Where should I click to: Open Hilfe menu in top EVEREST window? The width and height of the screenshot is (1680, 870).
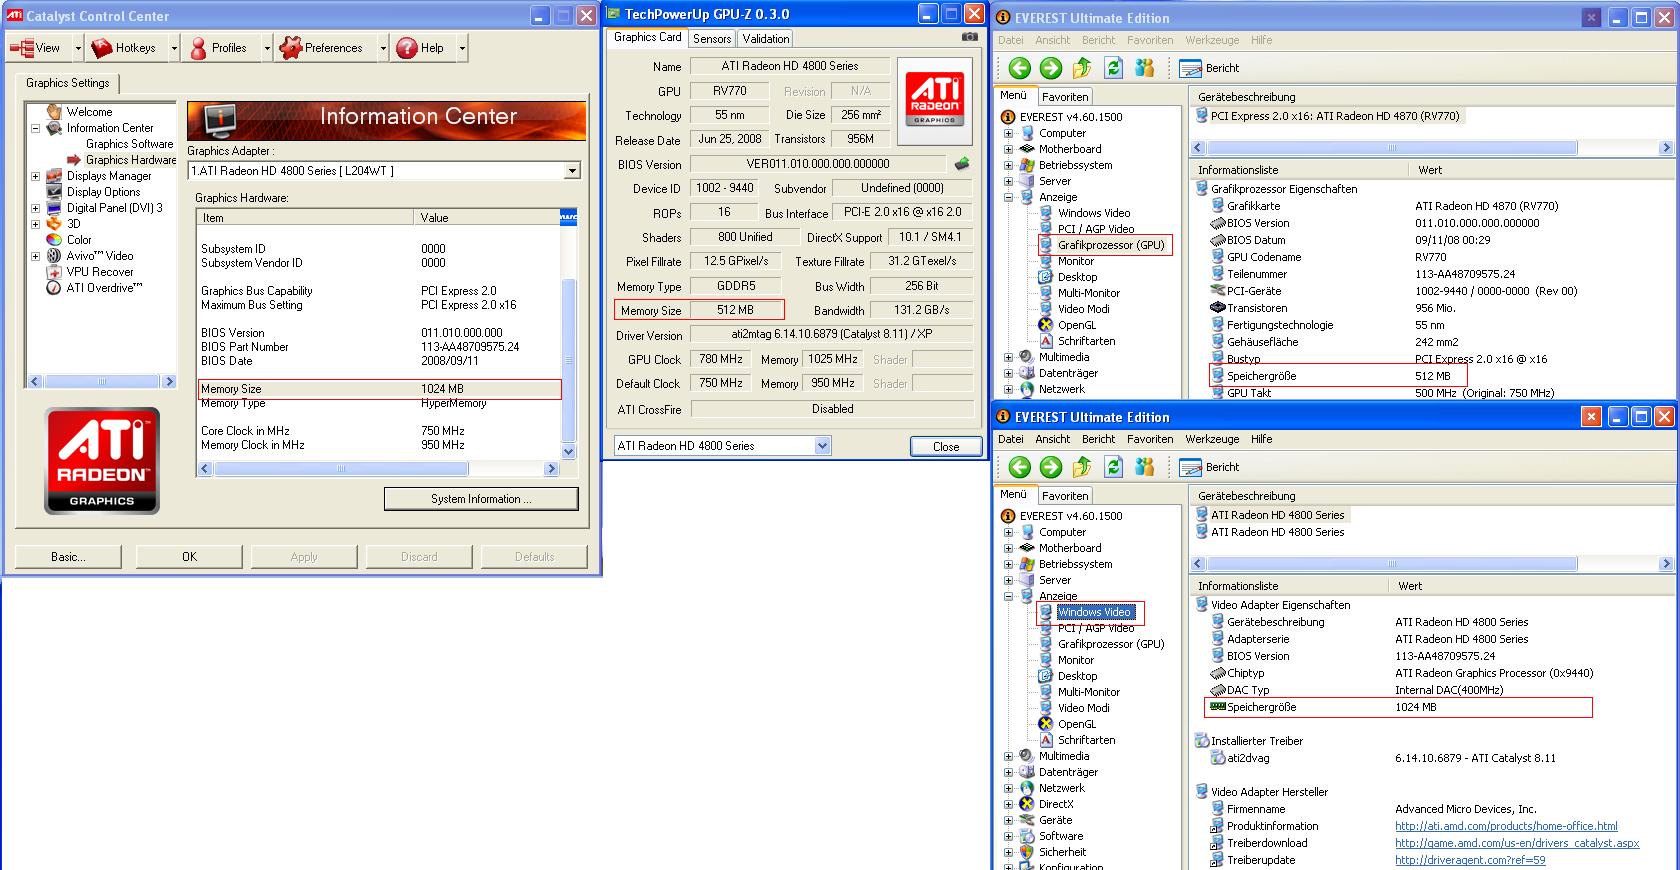[1261, 40]
